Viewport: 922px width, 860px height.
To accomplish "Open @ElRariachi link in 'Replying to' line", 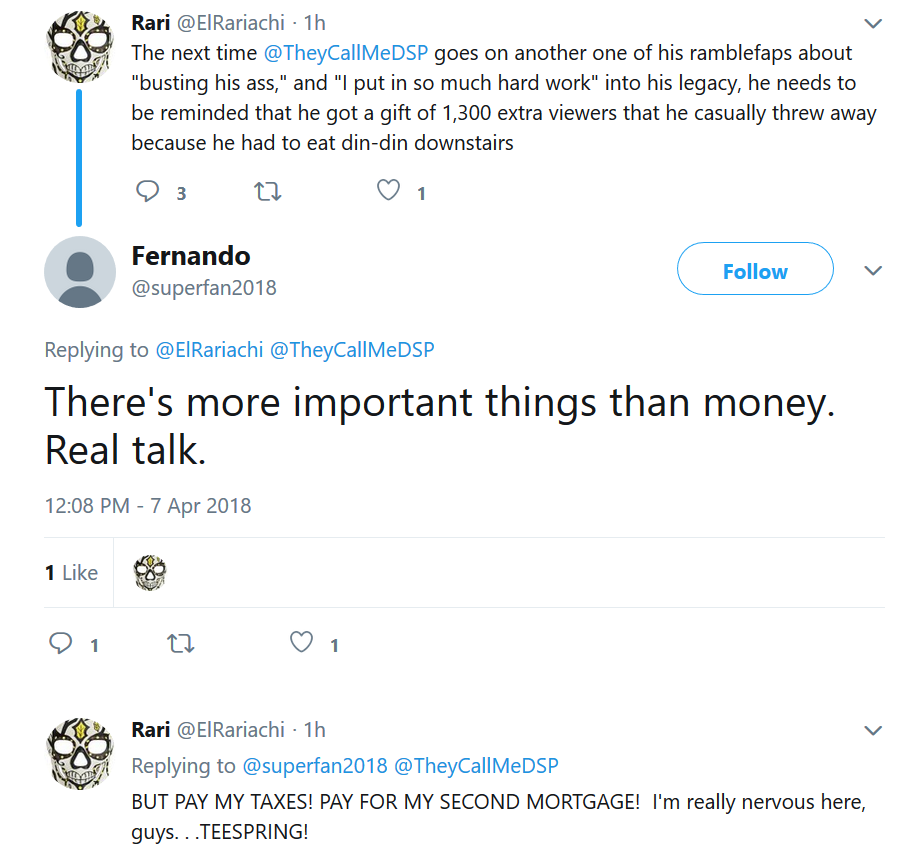I will 209,350.
